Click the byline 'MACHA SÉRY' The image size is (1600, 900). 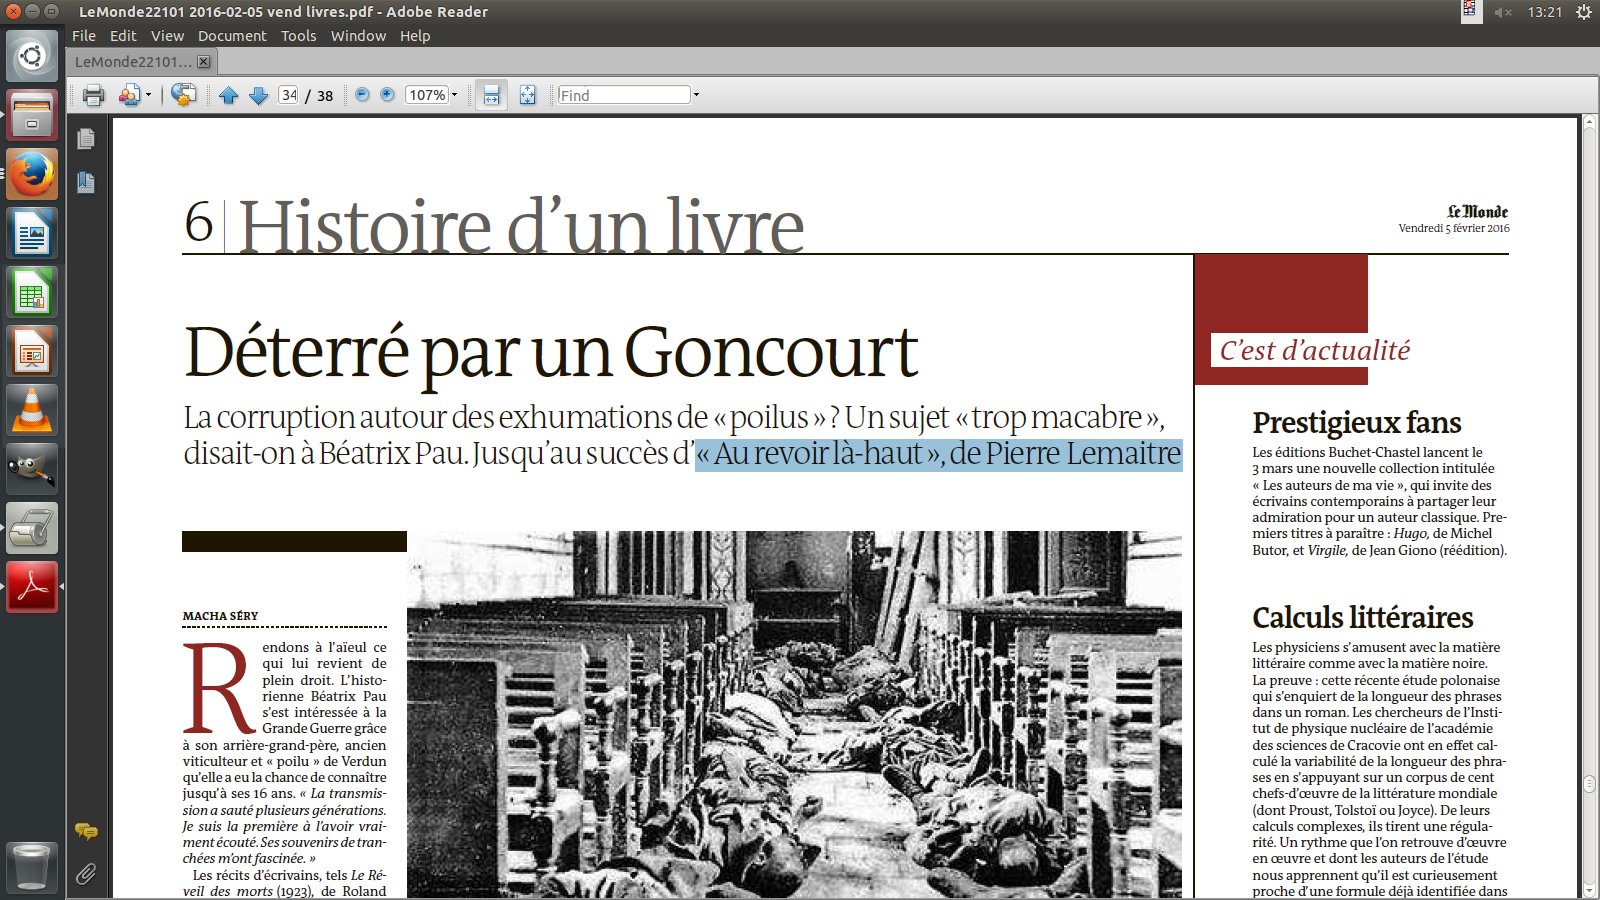[220, 616]
